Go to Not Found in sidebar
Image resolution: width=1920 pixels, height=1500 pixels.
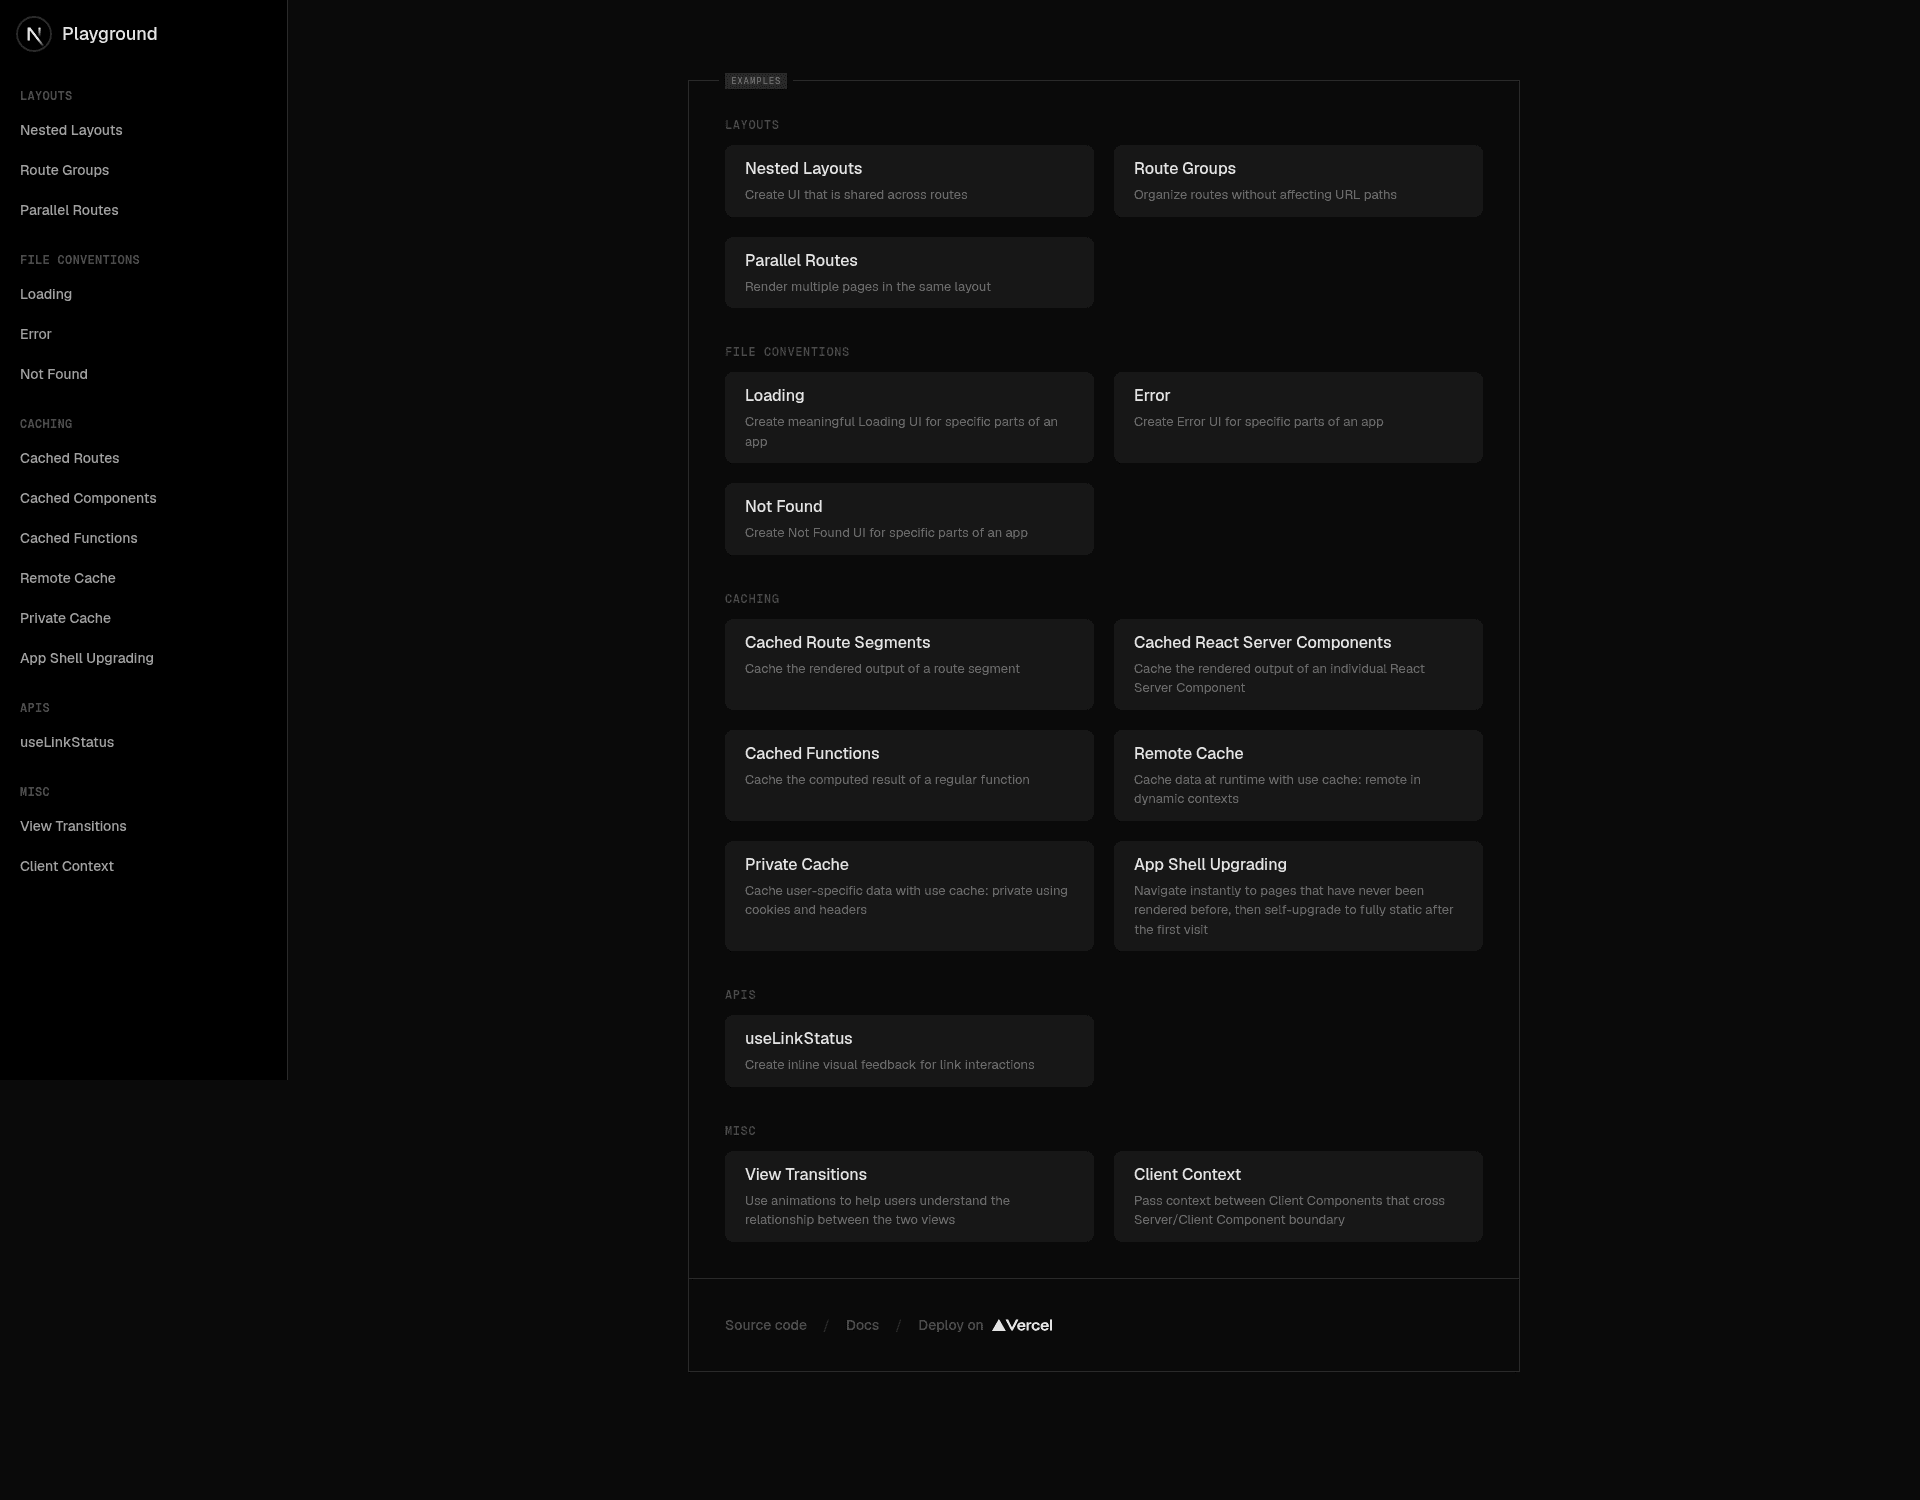(54, 374)
